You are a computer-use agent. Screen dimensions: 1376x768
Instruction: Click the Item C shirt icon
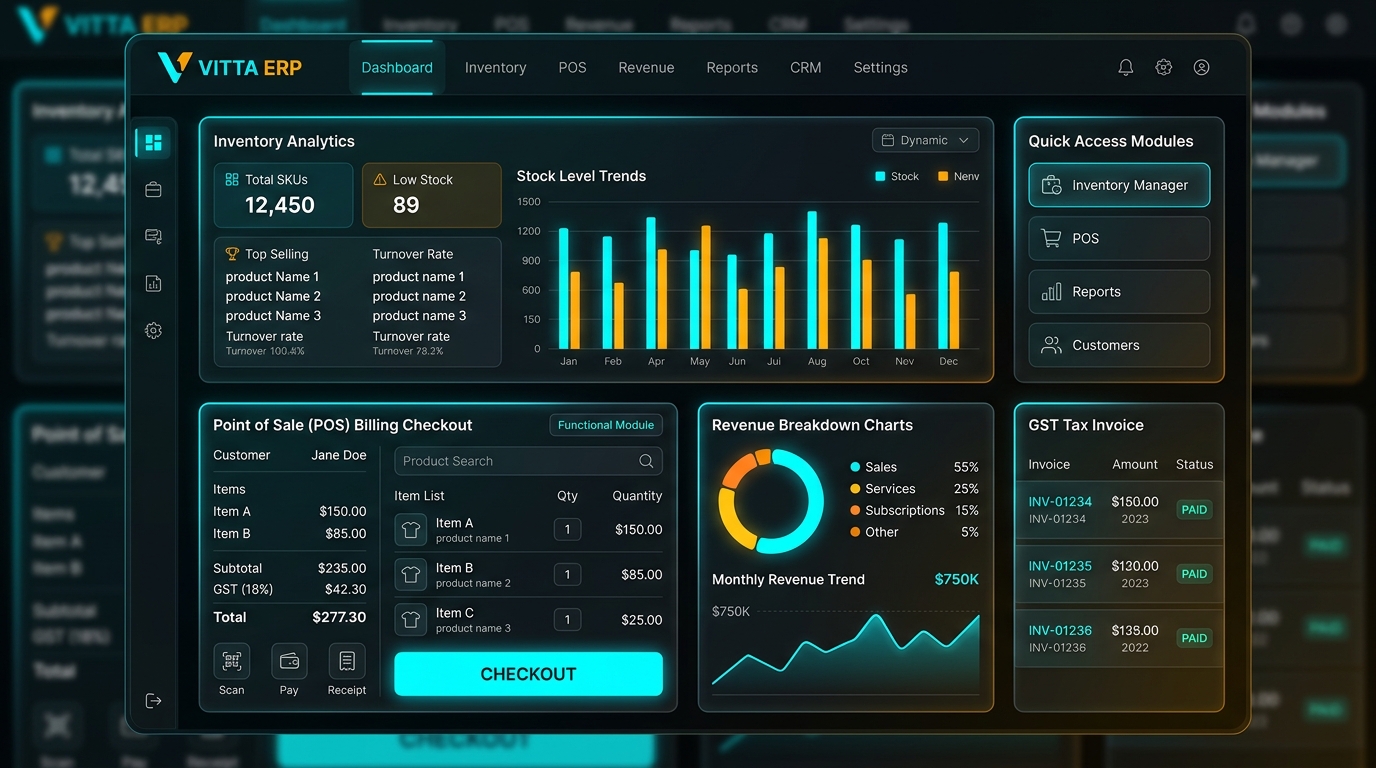410,619
